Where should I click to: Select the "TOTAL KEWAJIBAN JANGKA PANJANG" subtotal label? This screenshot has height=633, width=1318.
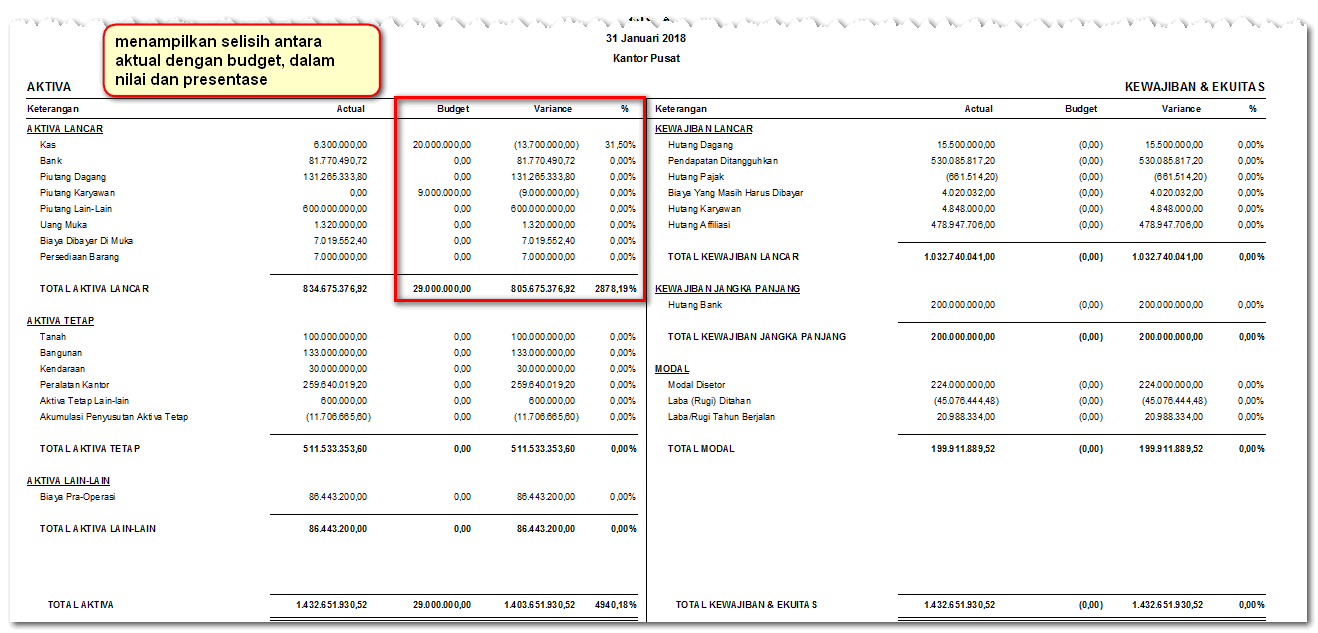pyautogui.click(x=757, y=337)
